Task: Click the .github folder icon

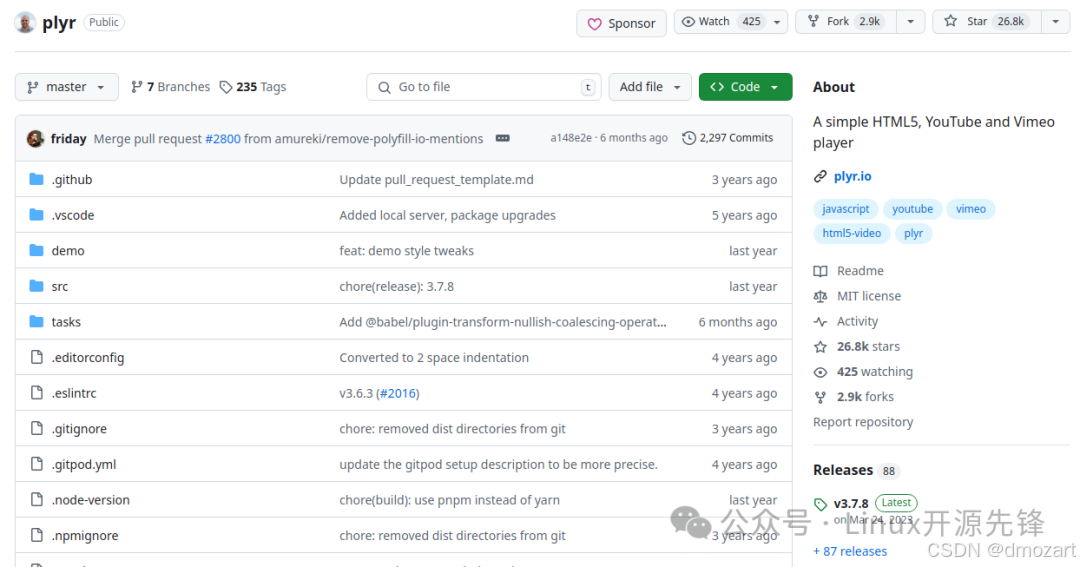Action: [x=37, y=179]
